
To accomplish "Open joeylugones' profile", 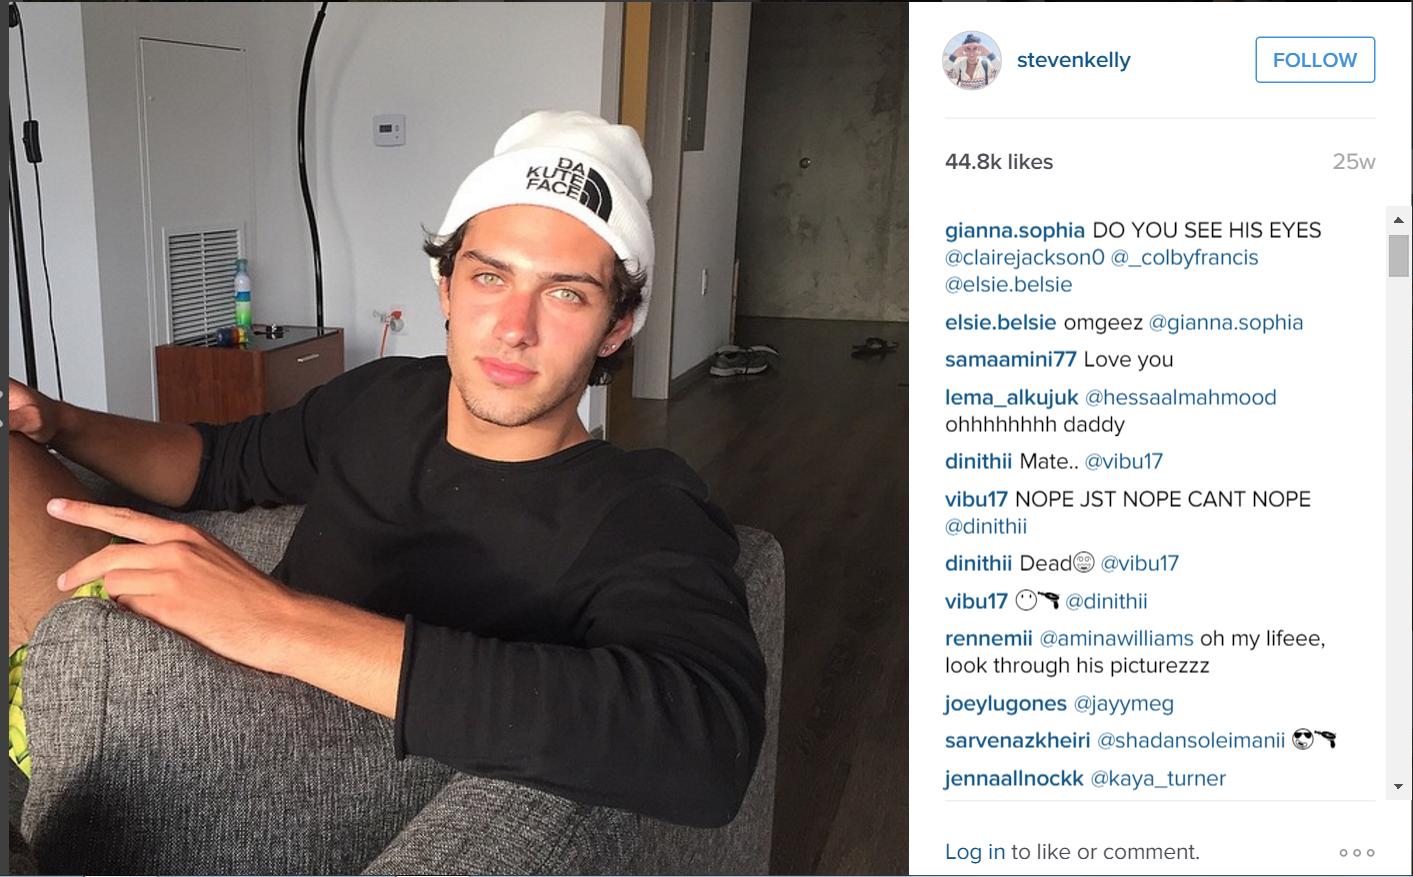I will (1005, 703).
